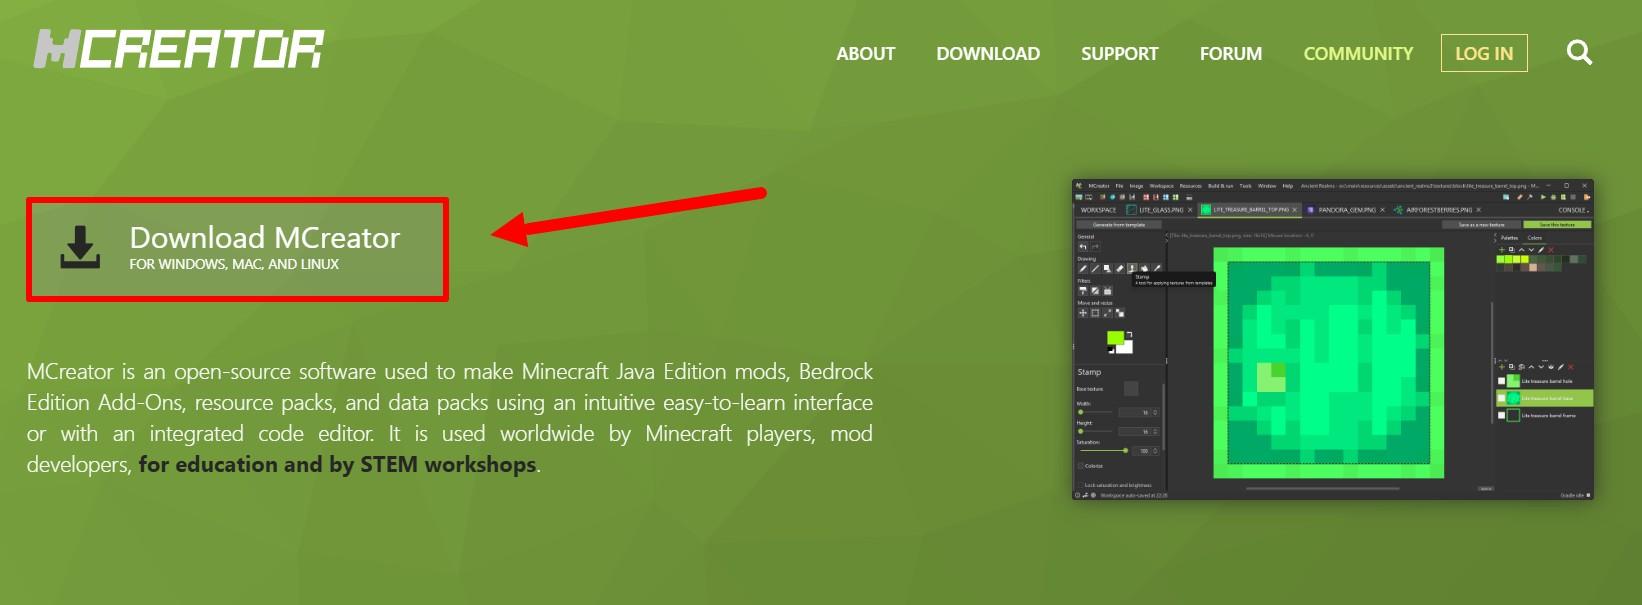This screenshot has width=1642, height=605.
Task: Open the Community menu item
Action: [1358, 54]
